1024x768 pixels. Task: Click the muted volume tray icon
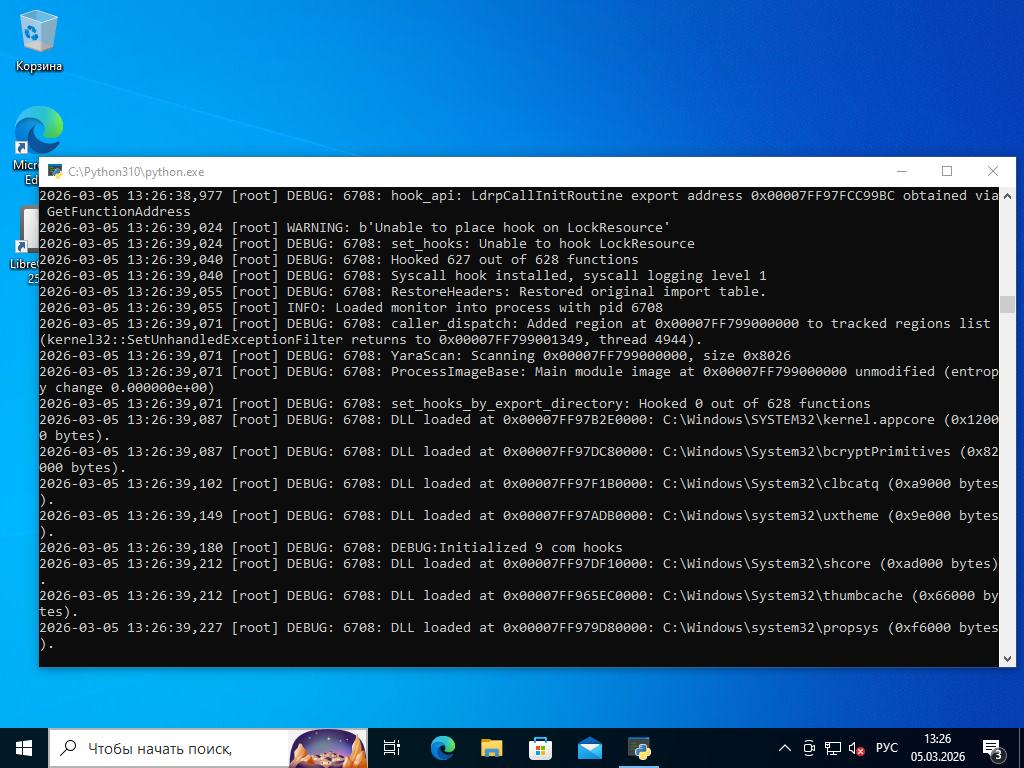[856, 748]
